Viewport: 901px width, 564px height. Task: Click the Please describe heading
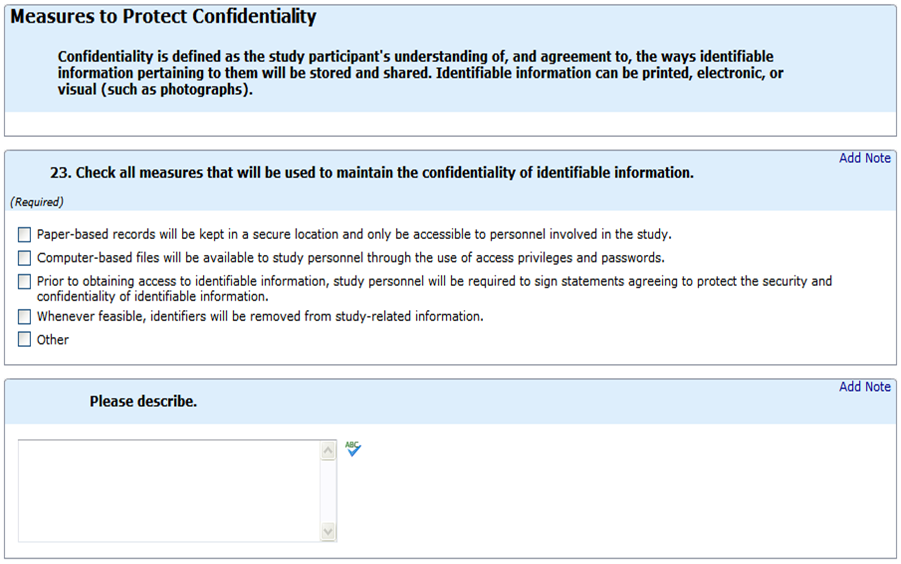pos(143,402)
